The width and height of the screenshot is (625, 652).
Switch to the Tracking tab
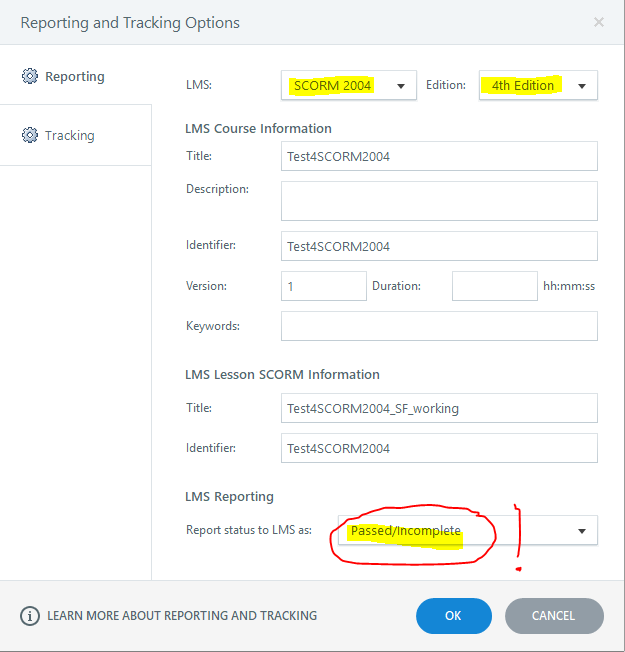[69, 136]
